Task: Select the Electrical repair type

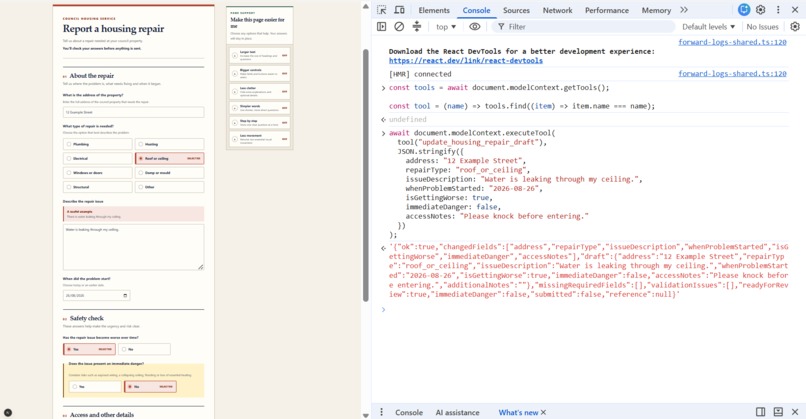Action: (x=98, y=158)
